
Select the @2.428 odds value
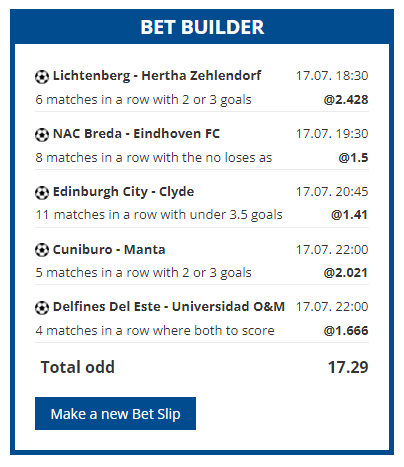[x=346, y=100]
